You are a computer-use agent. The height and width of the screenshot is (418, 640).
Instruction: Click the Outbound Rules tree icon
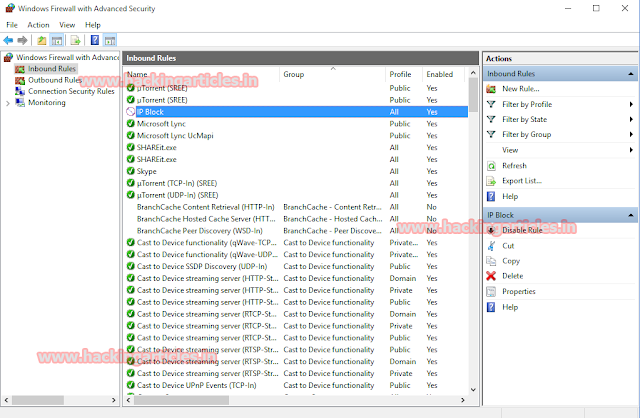coord(20,80)
